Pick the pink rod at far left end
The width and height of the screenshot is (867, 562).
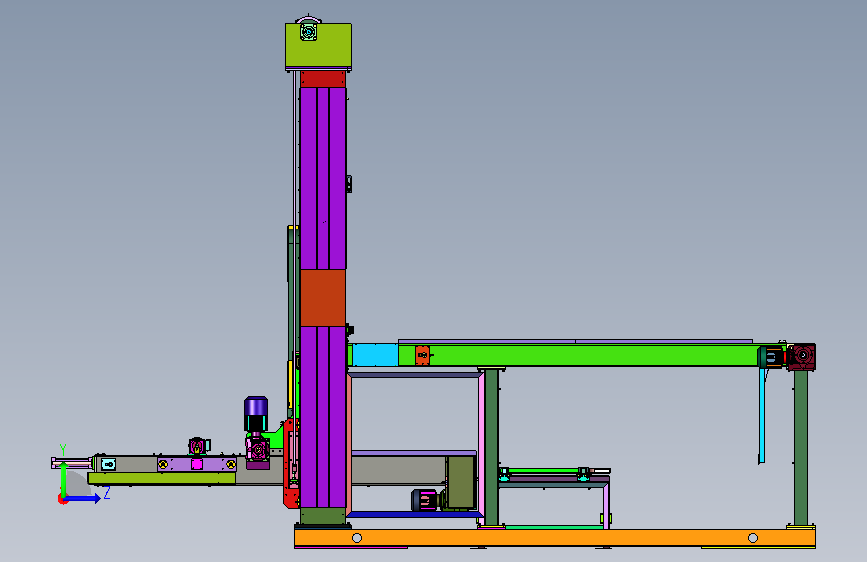(x=72, y=463)
